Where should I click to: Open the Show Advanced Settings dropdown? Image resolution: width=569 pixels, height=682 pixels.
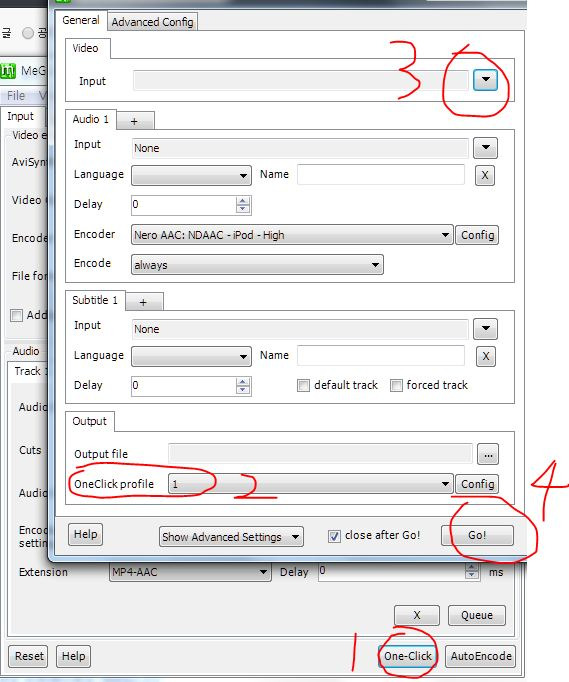(231, 537)
